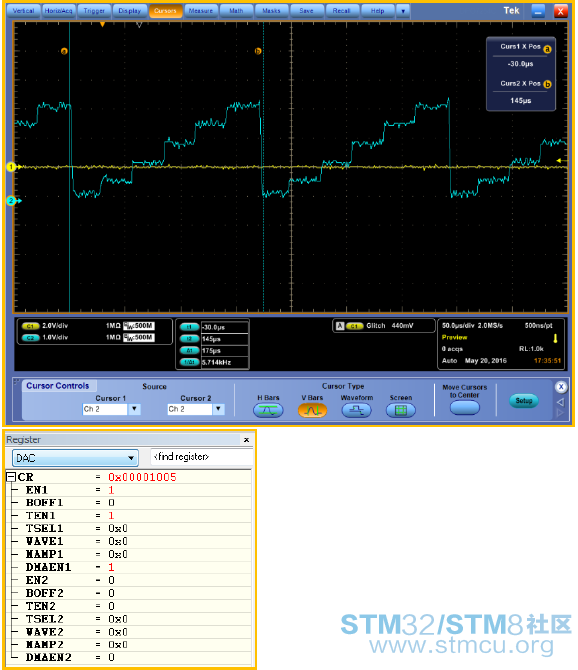
Task: Open the DAC peripheral dropdown
Action: click(75, 458)
